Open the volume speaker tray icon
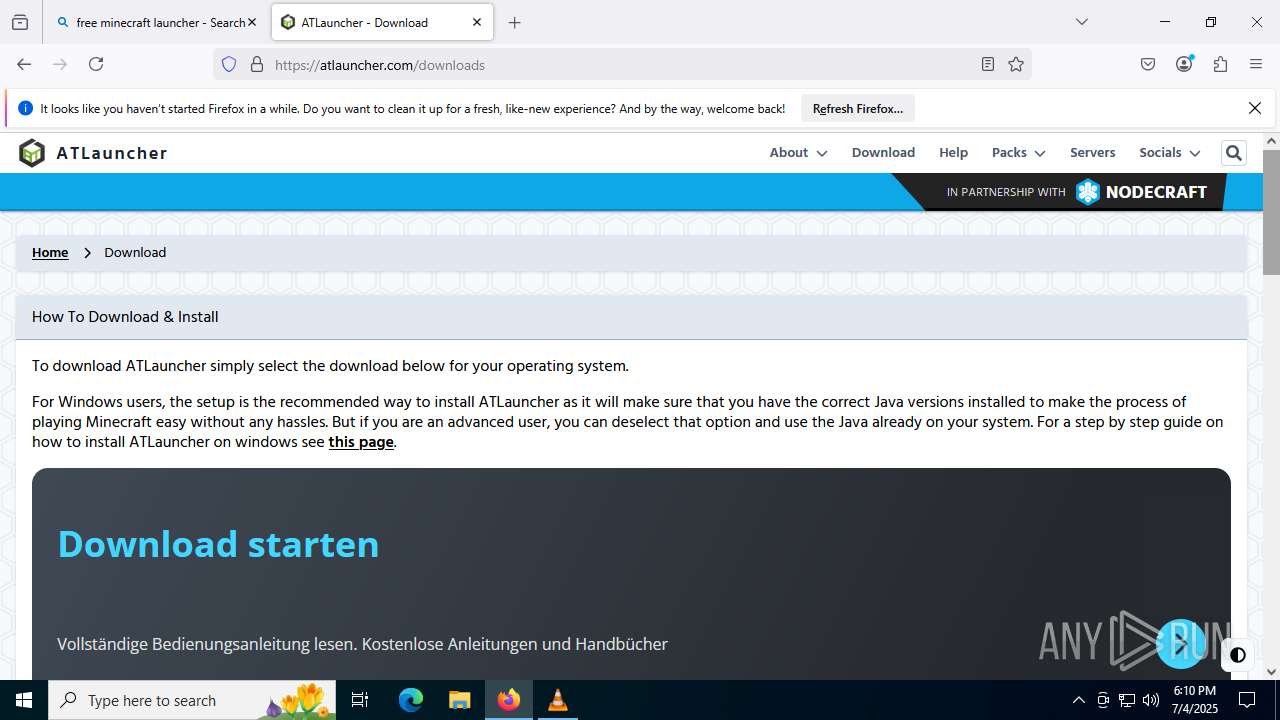This screenshot has width=1280, height=720. coord(1150,700)
